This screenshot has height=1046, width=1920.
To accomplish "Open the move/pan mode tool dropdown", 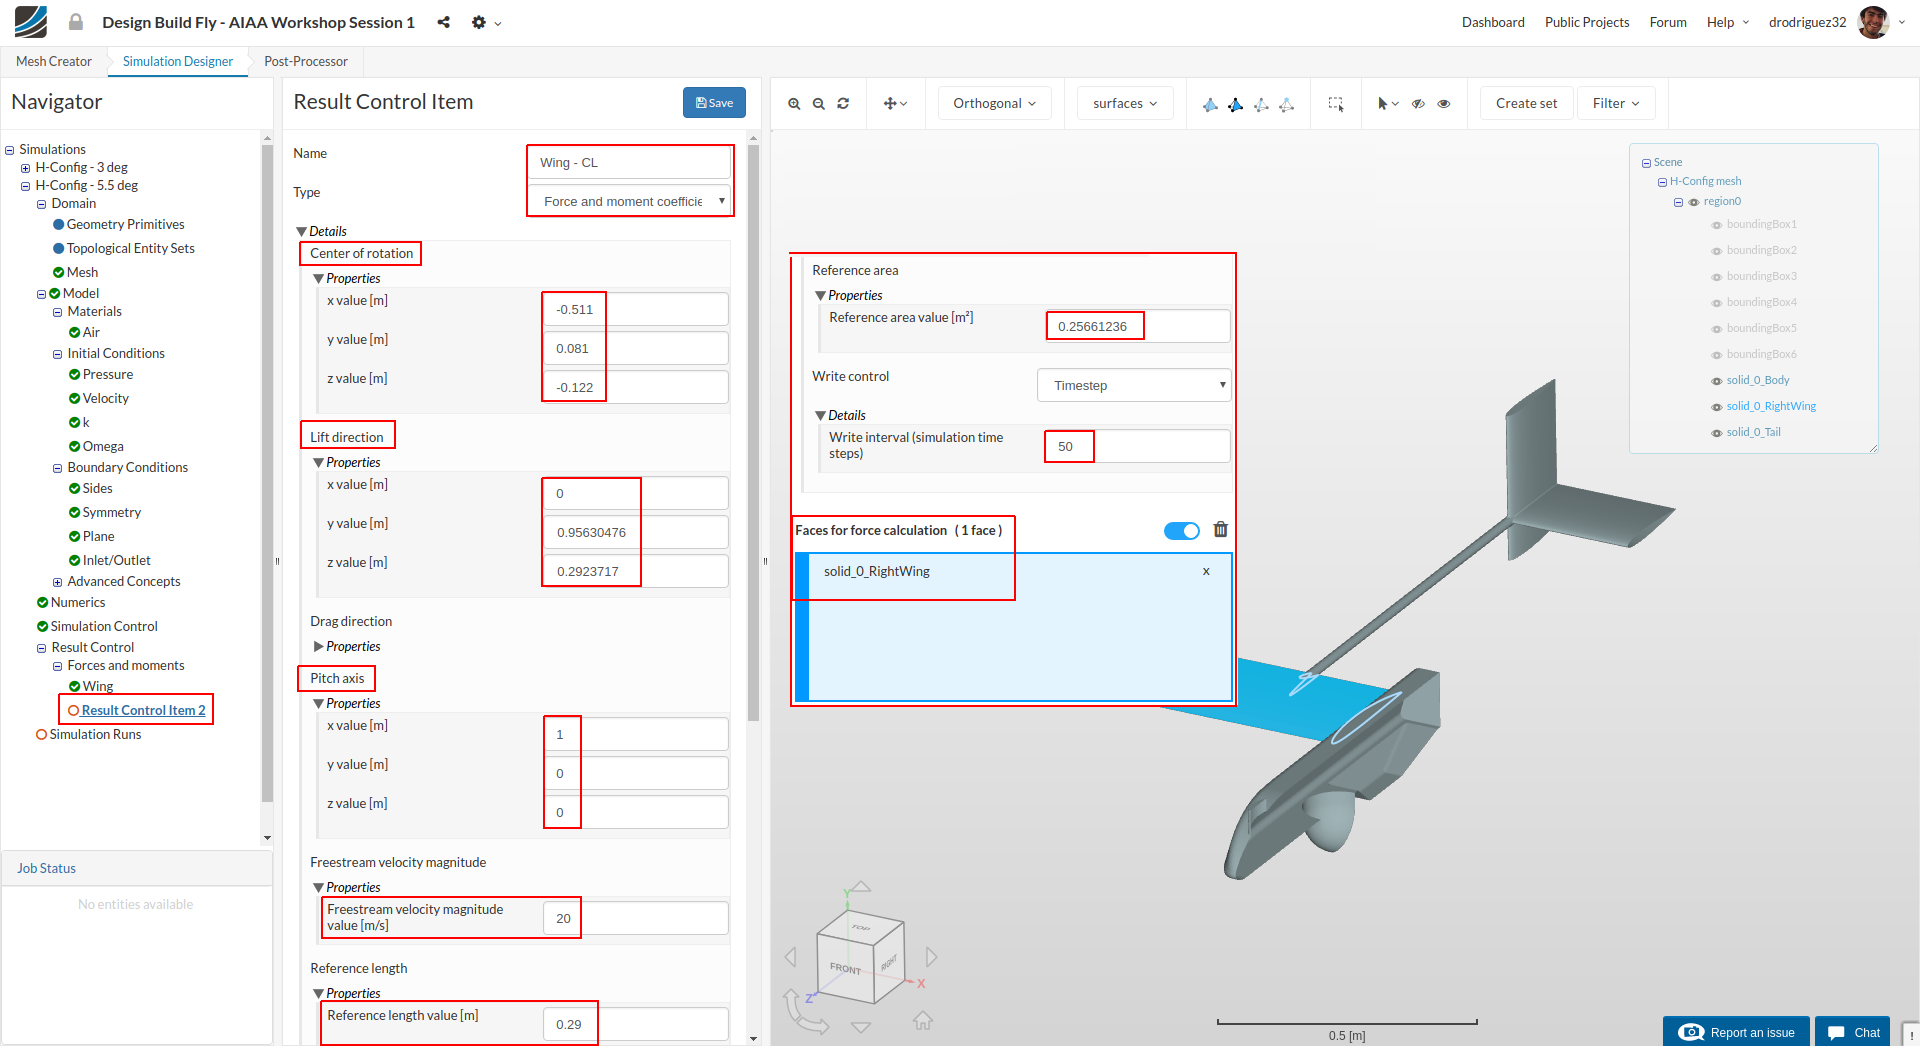I will pos(895,104).
